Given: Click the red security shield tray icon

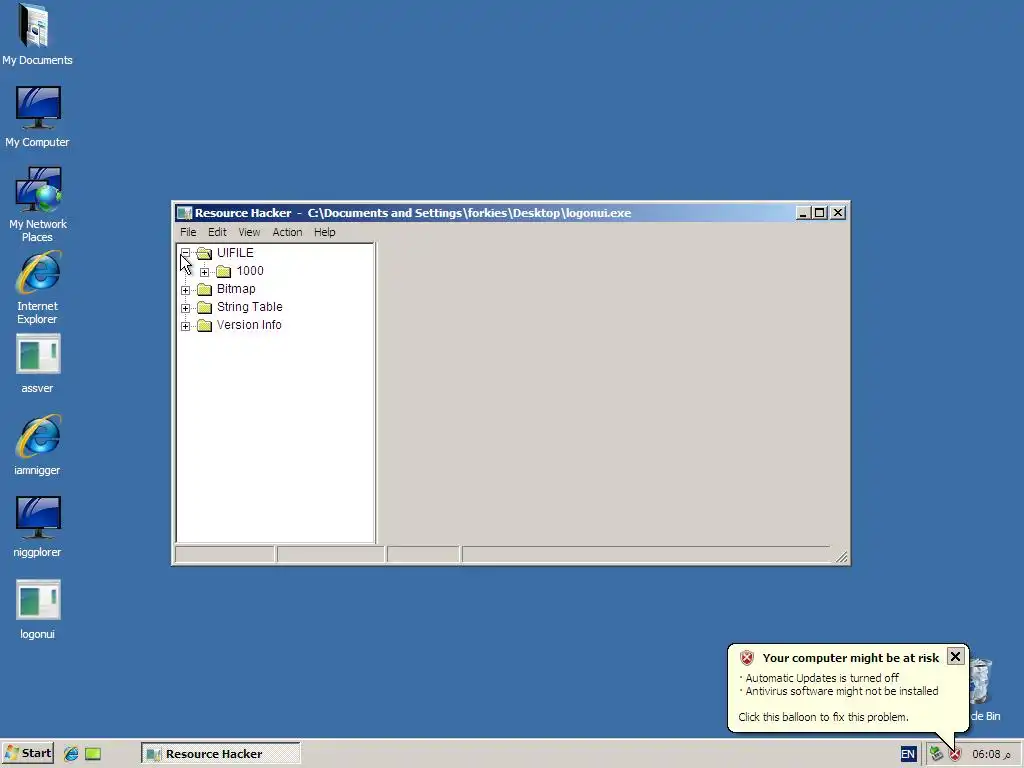Looking at the screenshot, I should pos(955,754).
